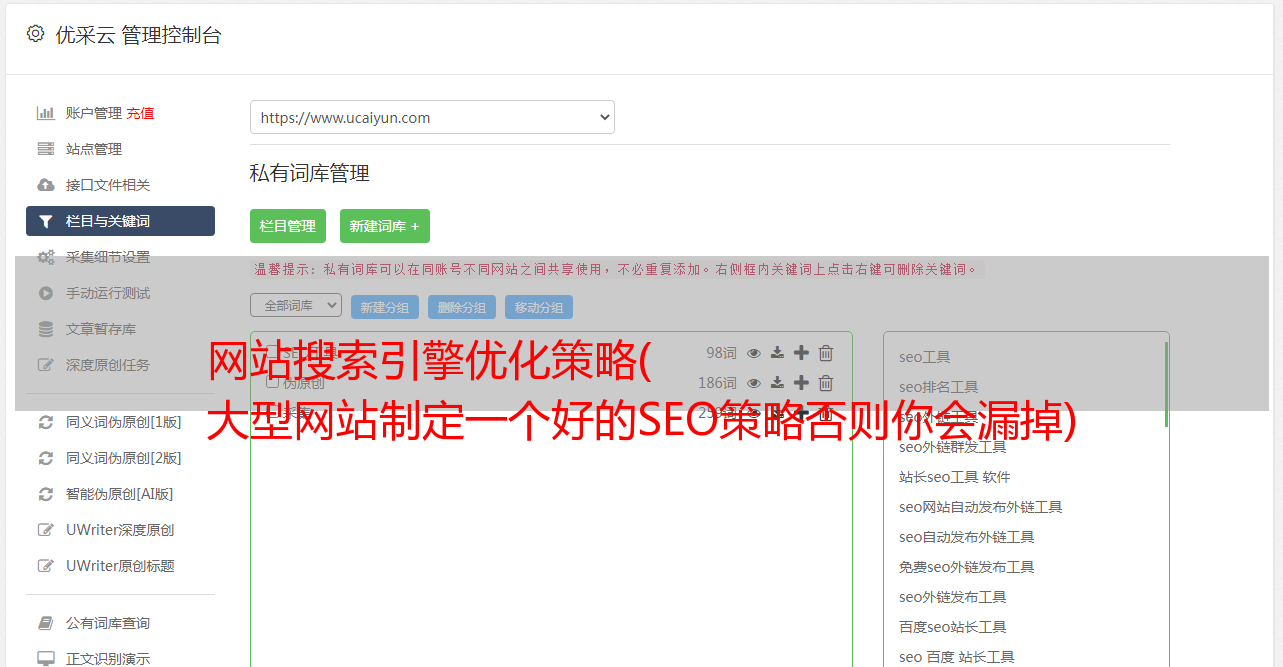Click the 移动分组 button
Image resolution: width=1283 pixels, height=667 pixels.
click(539, 307)
